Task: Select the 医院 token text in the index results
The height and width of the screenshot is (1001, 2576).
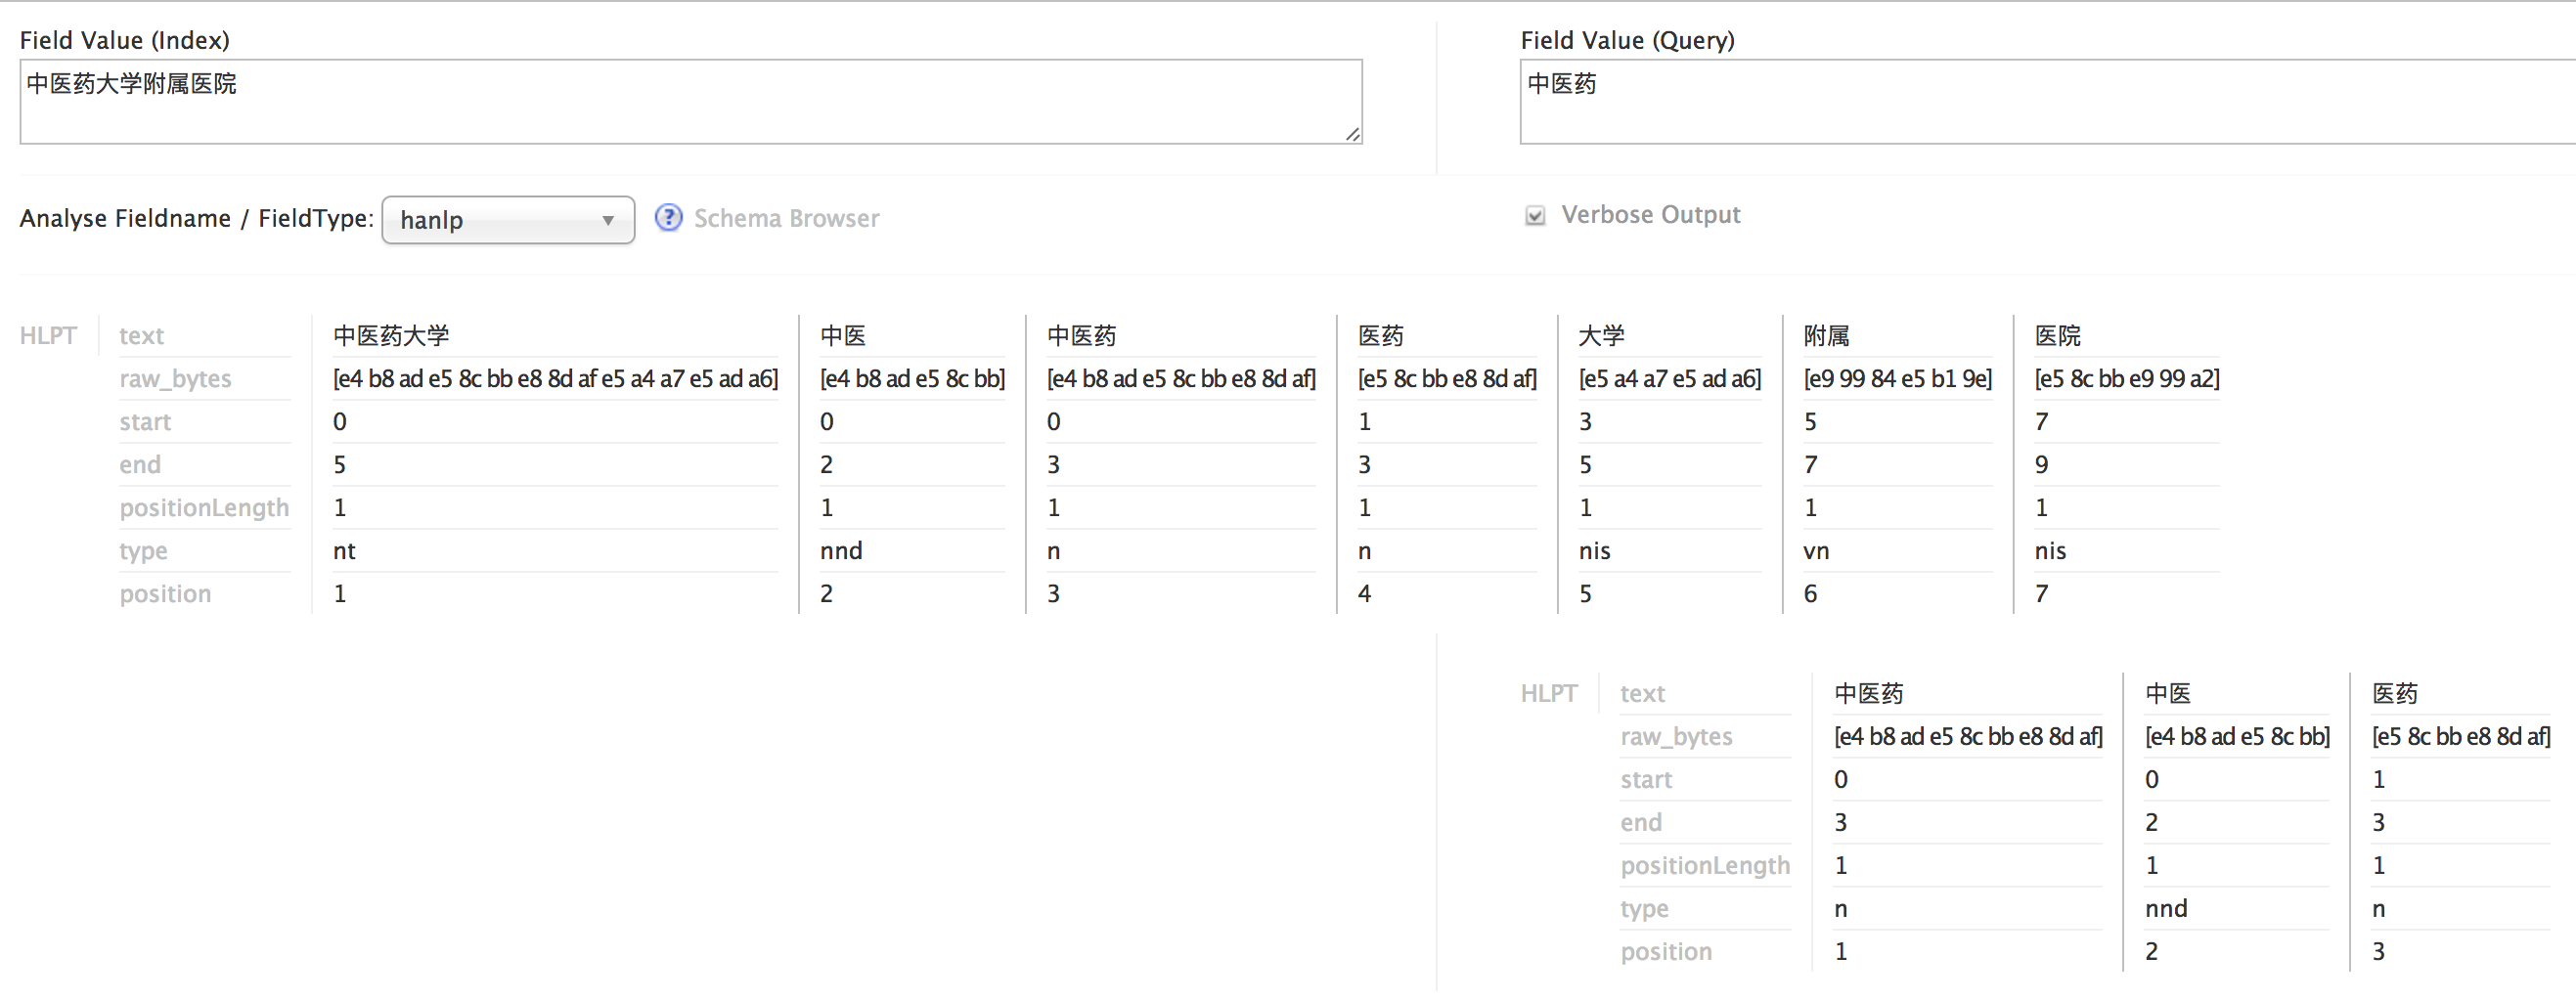Action: pos(2057,335)
